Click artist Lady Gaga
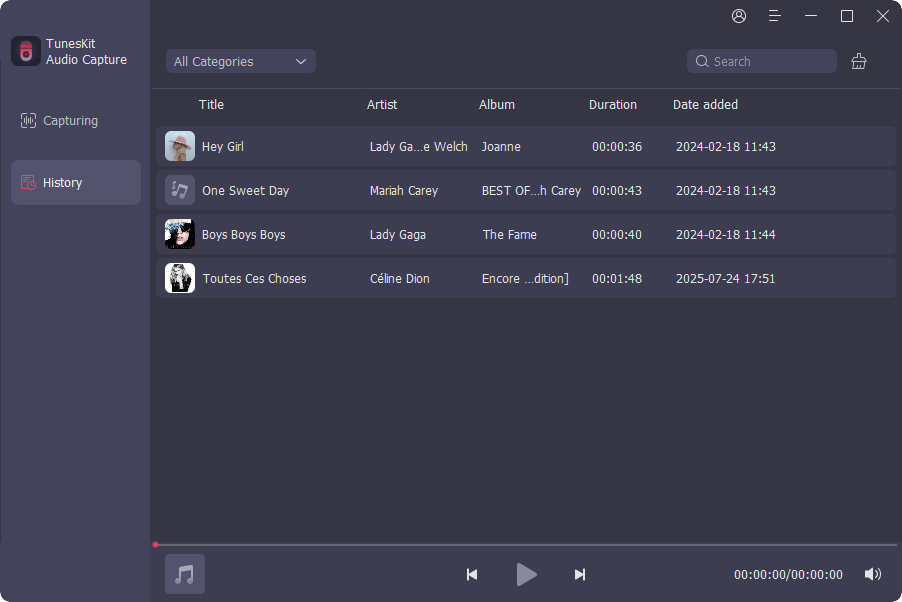This screenshot has height=602, width=902. [x=398, y=235]
